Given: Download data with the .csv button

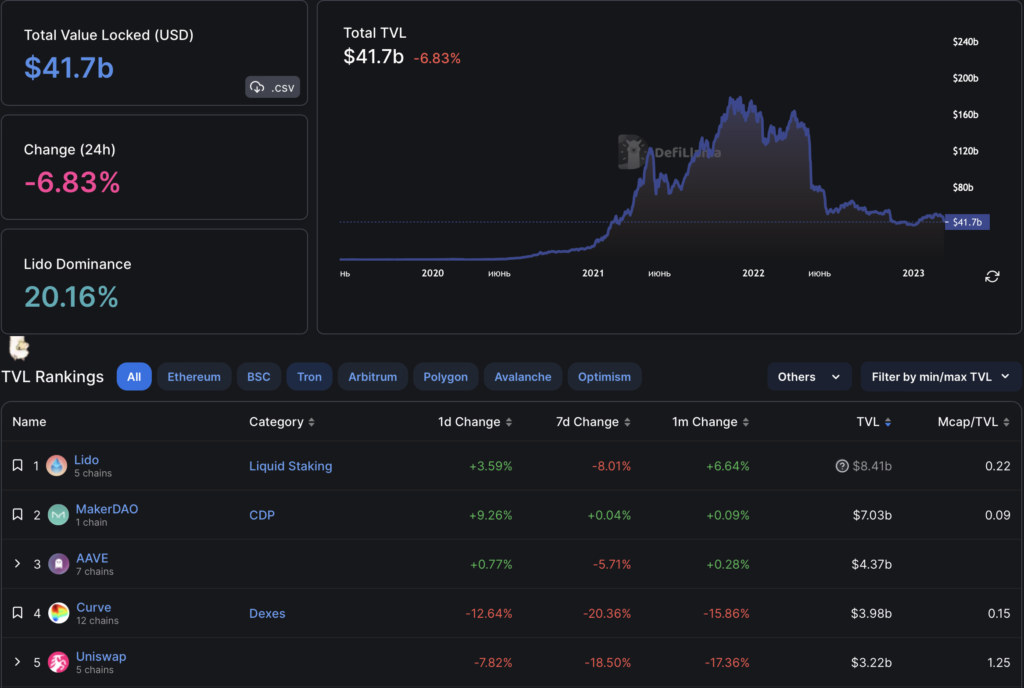Looking at the screenshot, I should 272,87.
